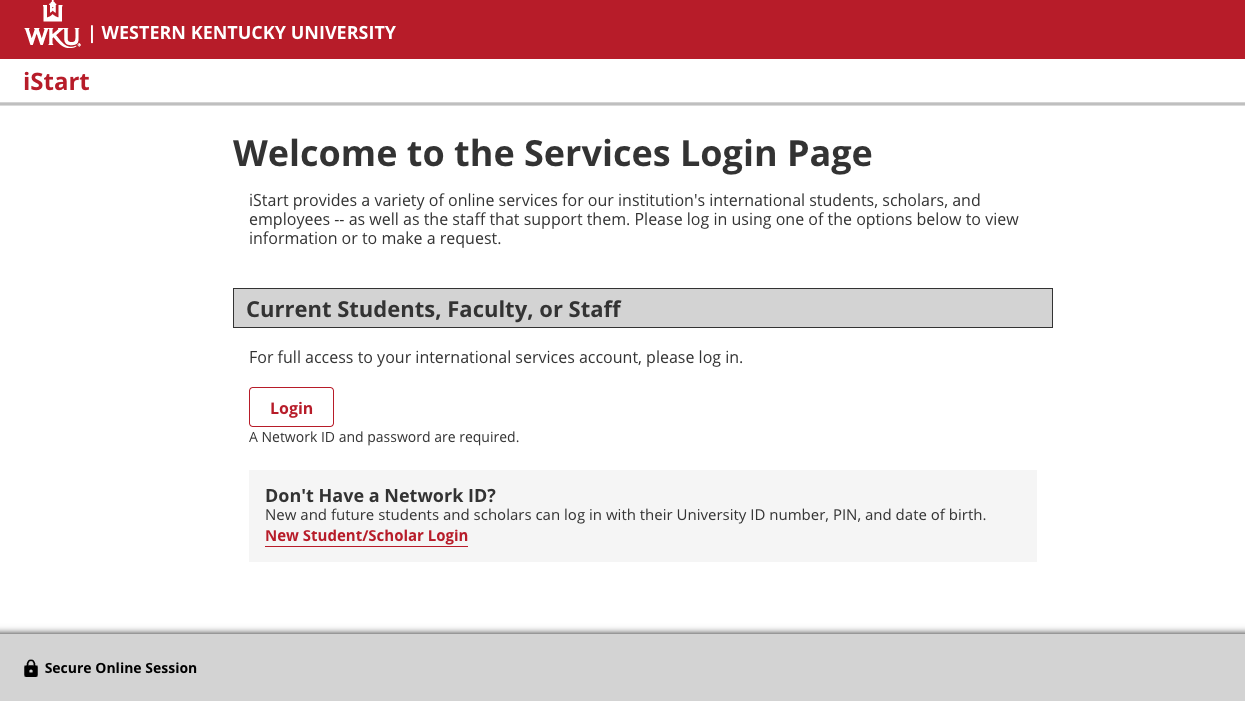Select the Secure Online Session footer indicator
This screenshot has width=1245, height=701.
[120, 668]
